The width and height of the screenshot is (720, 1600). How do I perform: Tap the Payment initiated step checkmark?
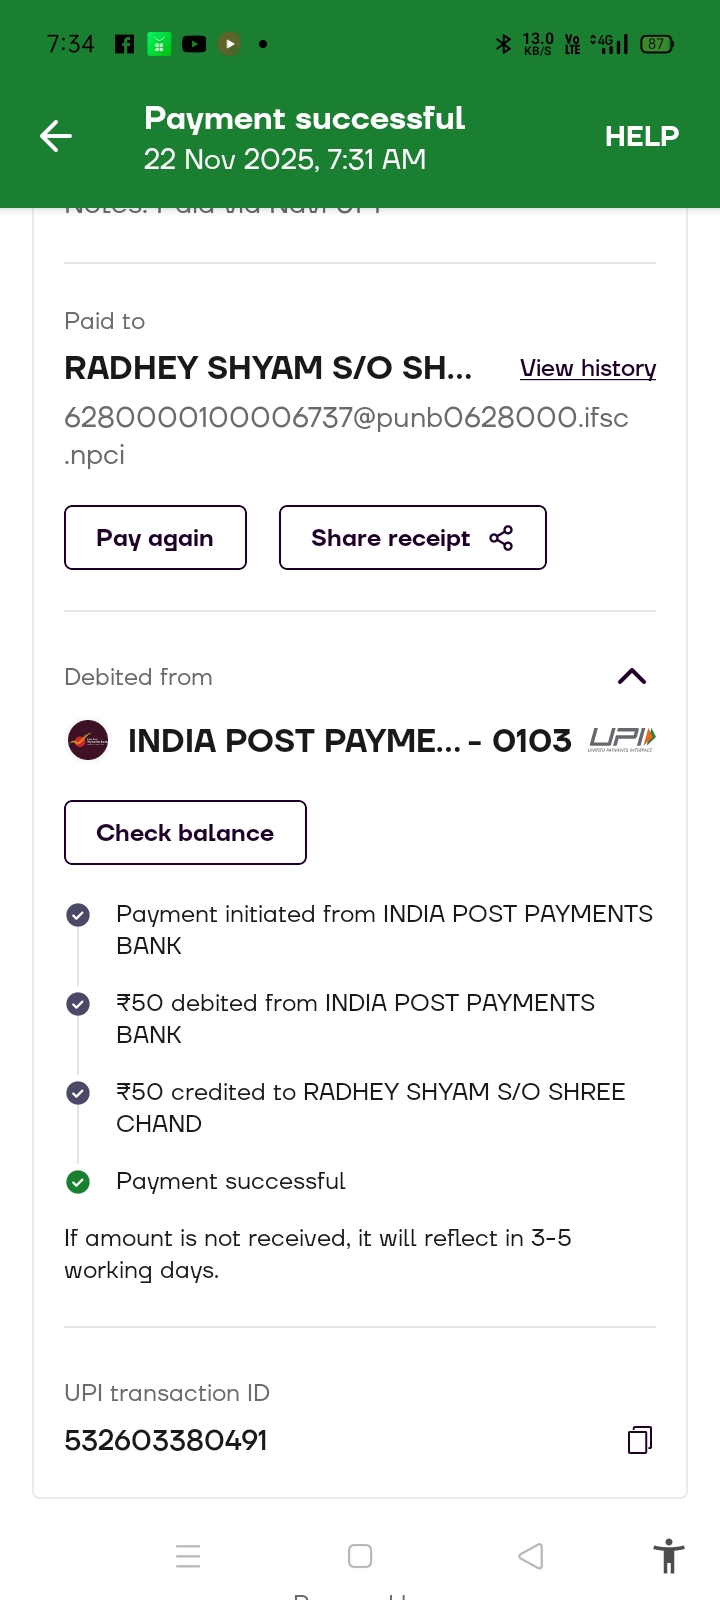[x=78, y=915]
